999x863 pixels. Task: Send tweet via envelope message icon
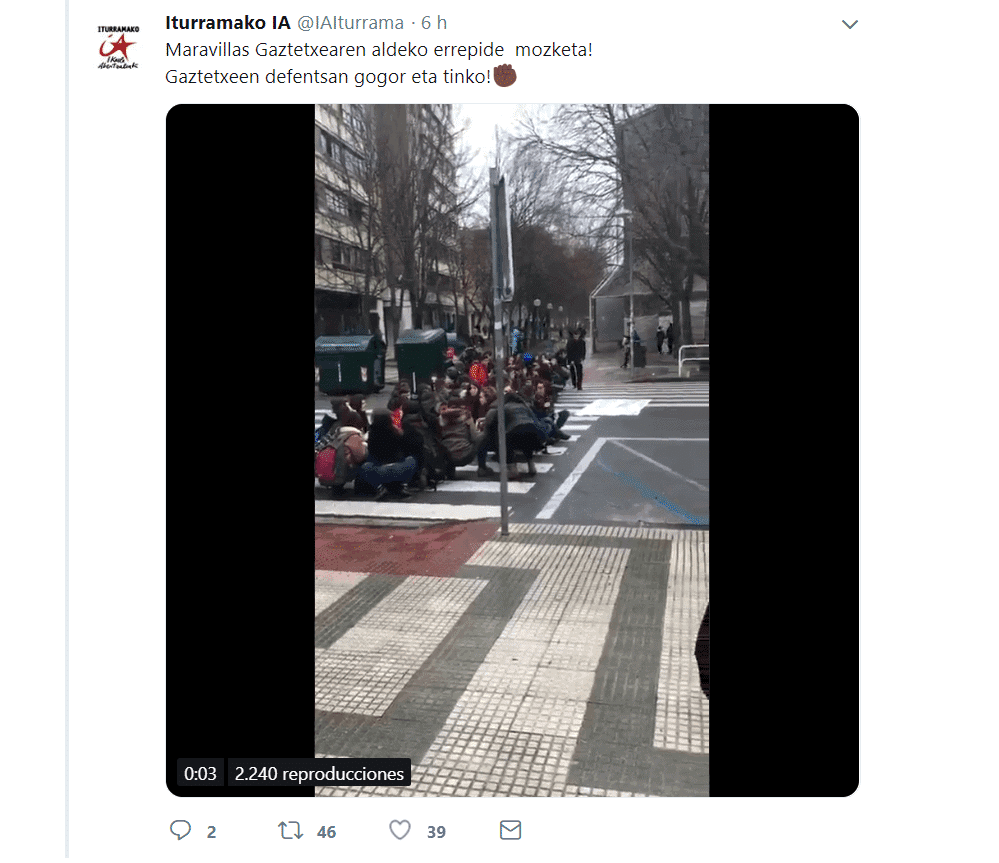pos(510,830)
